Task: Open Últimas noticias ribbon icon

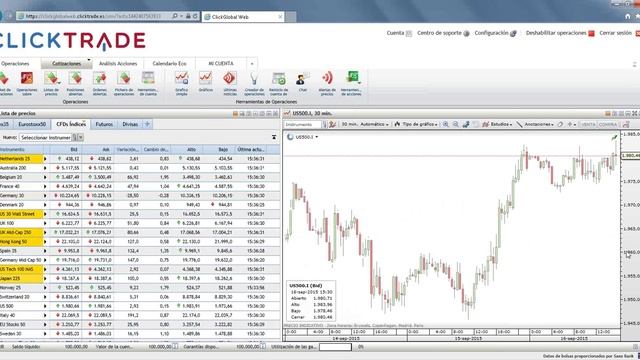Action: coord(230,83)
